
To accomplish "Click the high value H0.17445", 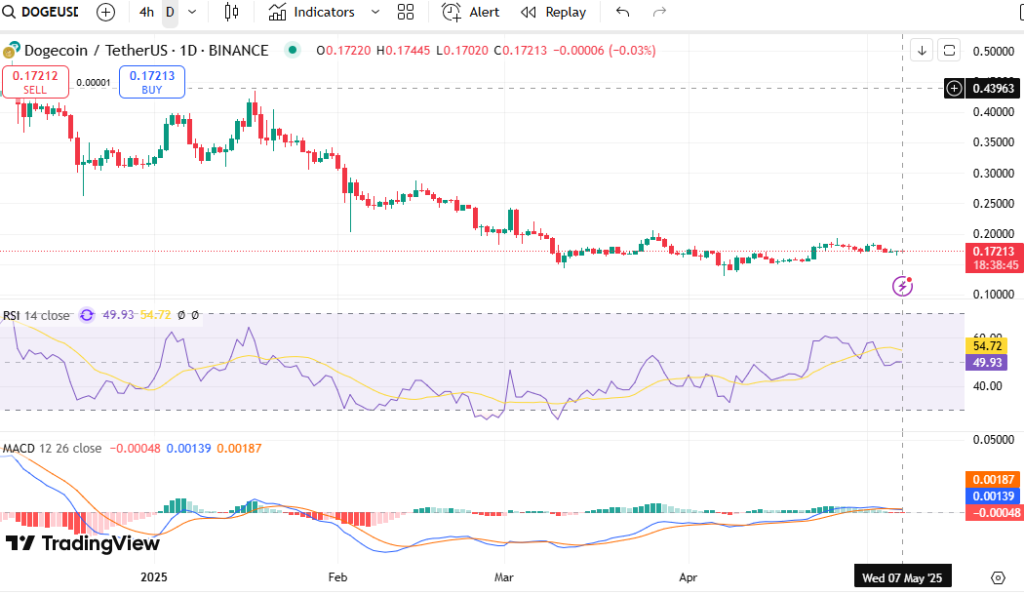I will 403,50.
